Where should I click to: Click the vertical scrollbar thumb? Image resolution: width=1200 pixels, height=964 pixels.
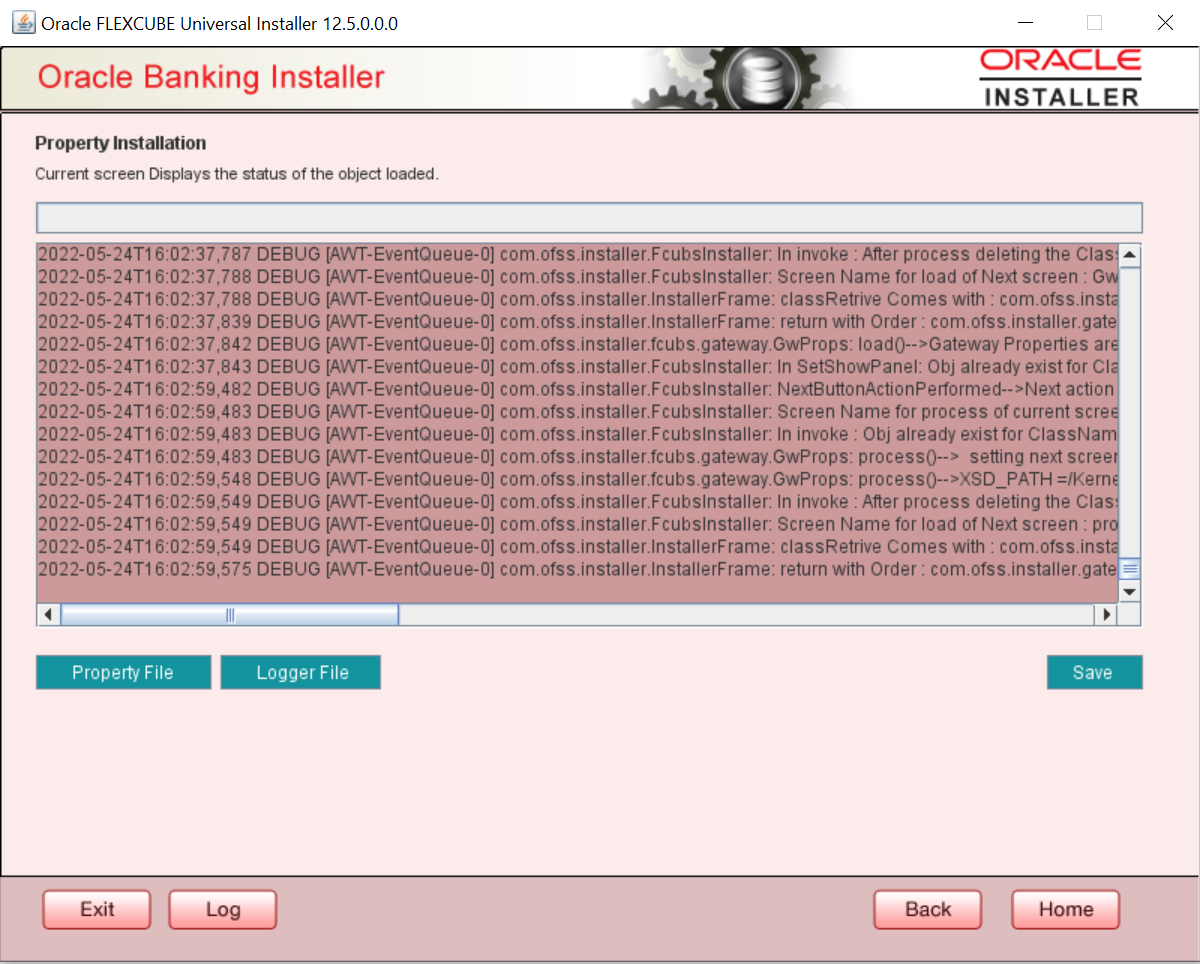(x=1130, y=569)
